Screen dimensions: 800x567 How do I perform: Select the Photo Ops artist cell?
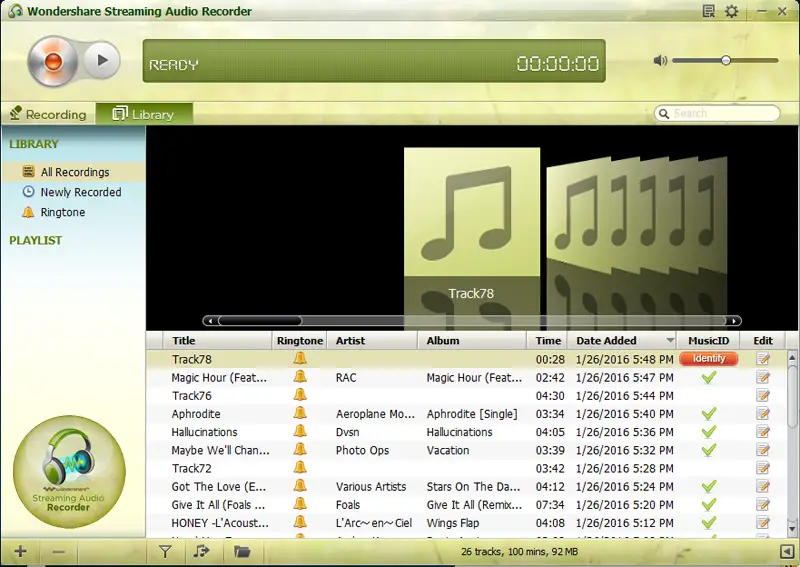tap(362, 450)
